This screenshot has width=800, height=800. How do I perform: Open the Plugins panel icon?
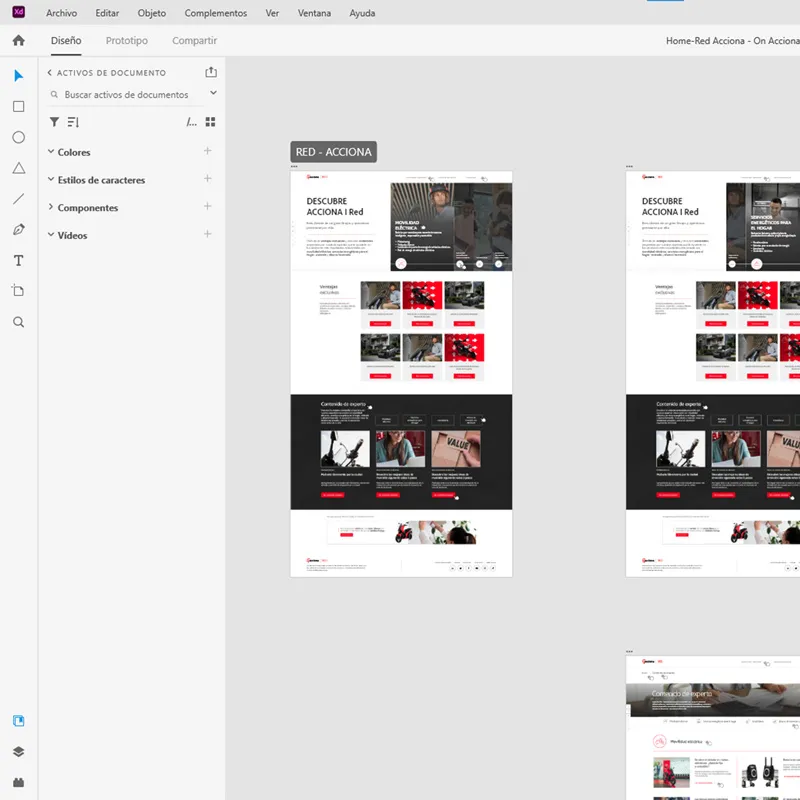pos(18,782)
